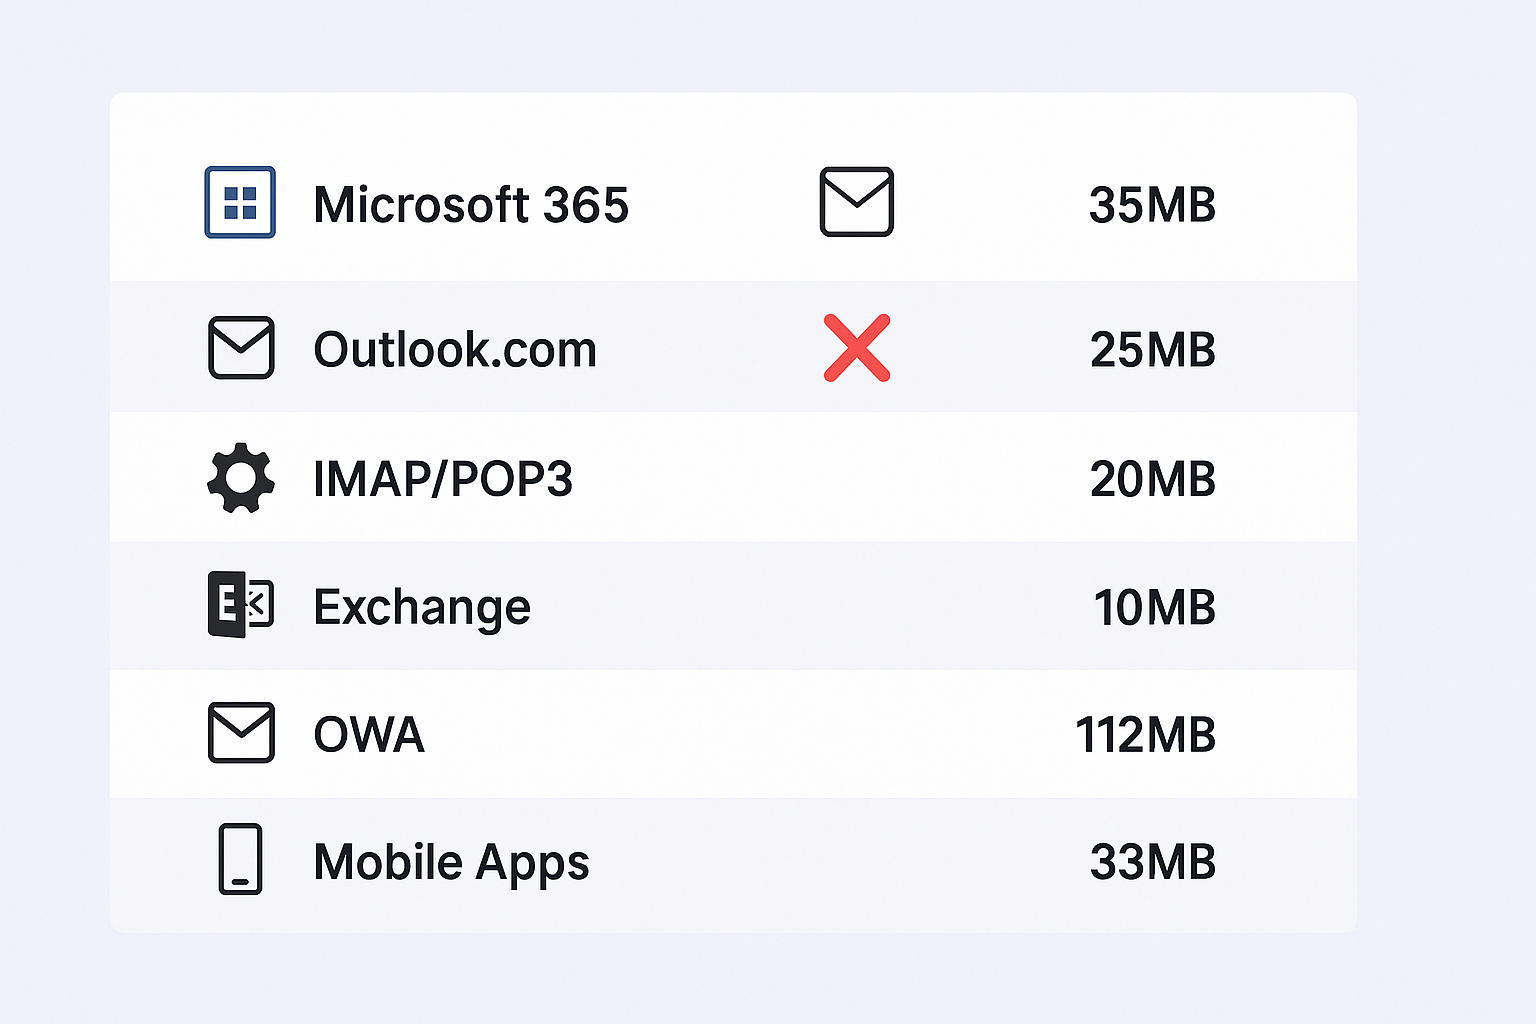The image size is (1536, 1024).
Task: Click the red X in Outlook.com row
Action: 857,348
